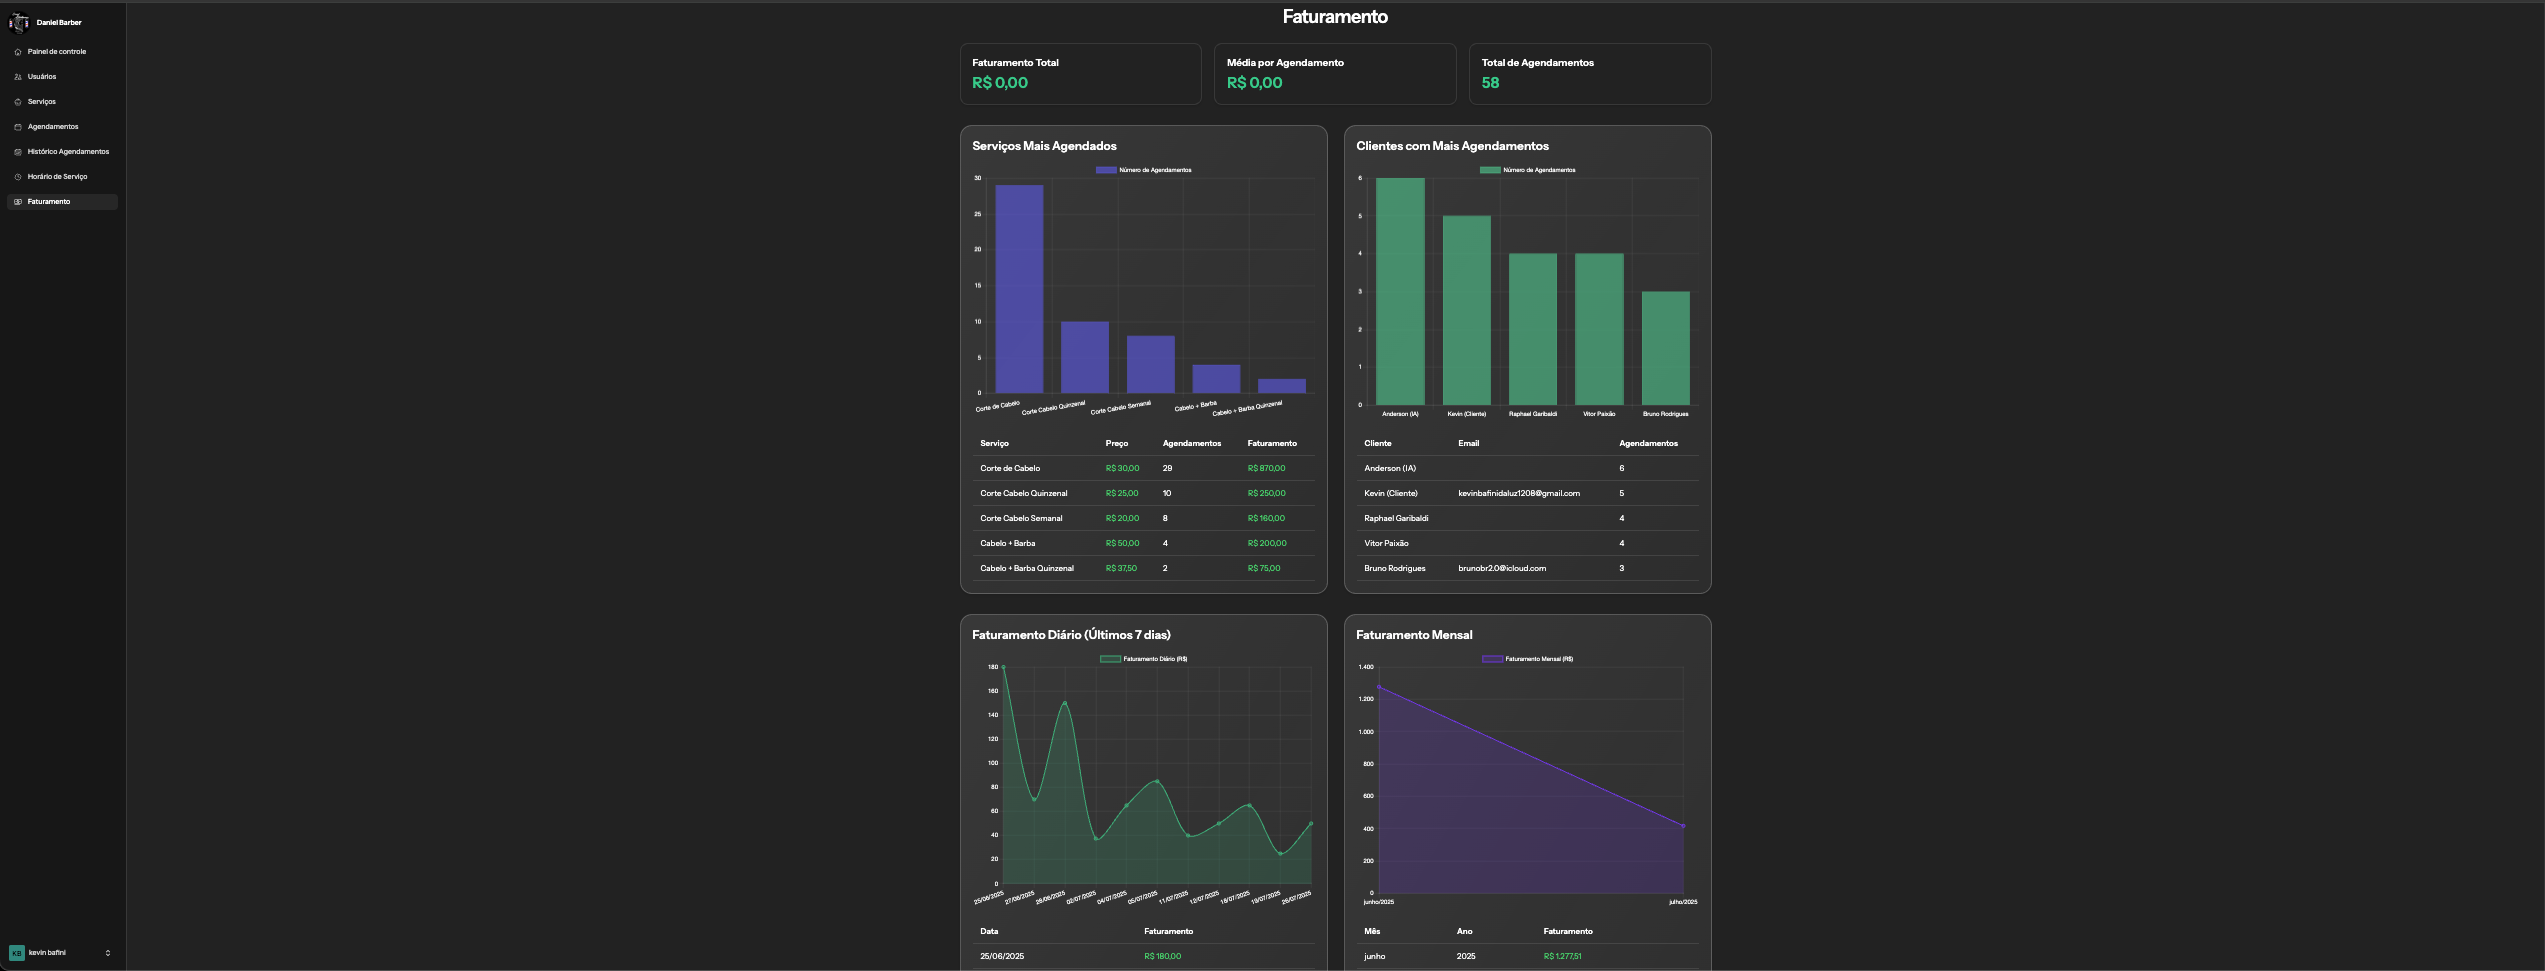Expand the kevin bafini account menu chevron
Screen dimensions: 2545x971
click(x=108, y=953)
